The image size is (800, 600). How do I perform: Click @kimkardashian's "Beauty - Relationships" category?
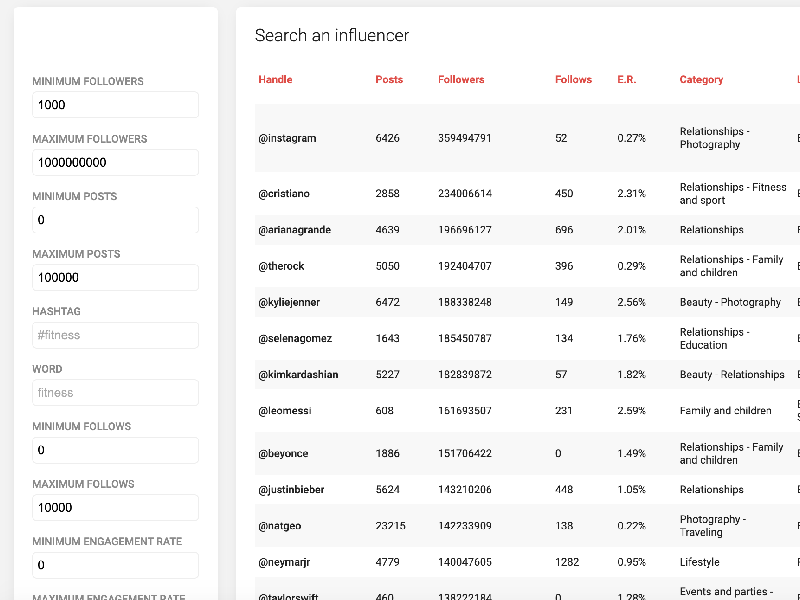[732, 375]
